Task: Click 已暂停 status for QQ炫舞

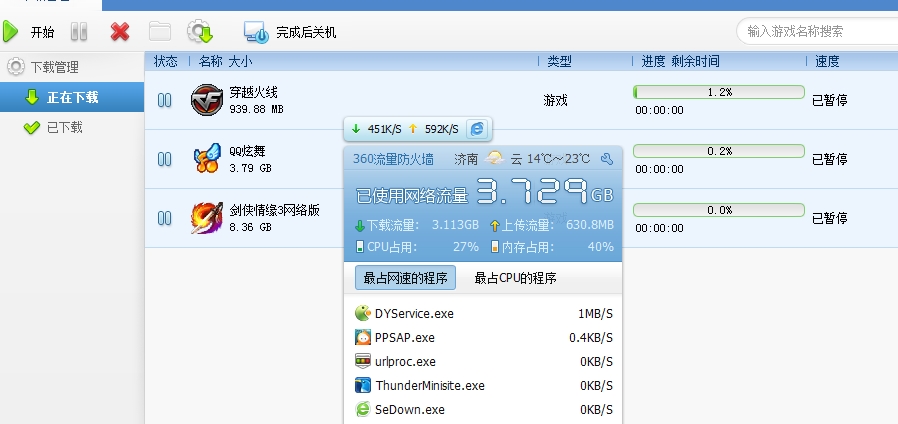Action: [x=829, y=159]
